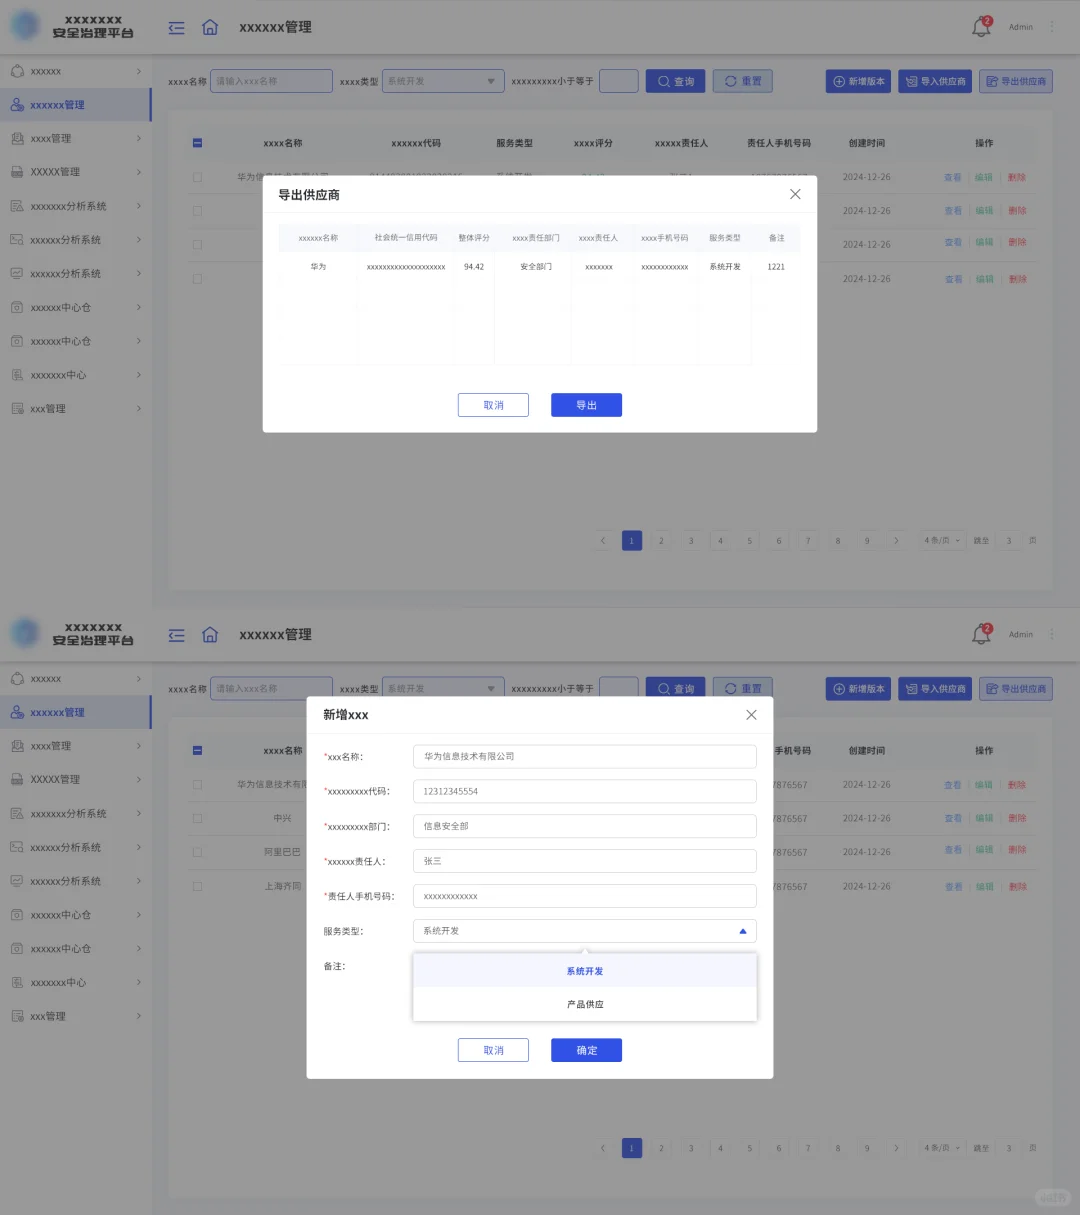Open the three-dot menu next to Admin
1080x1215 pixels.
coord(1051,27)
